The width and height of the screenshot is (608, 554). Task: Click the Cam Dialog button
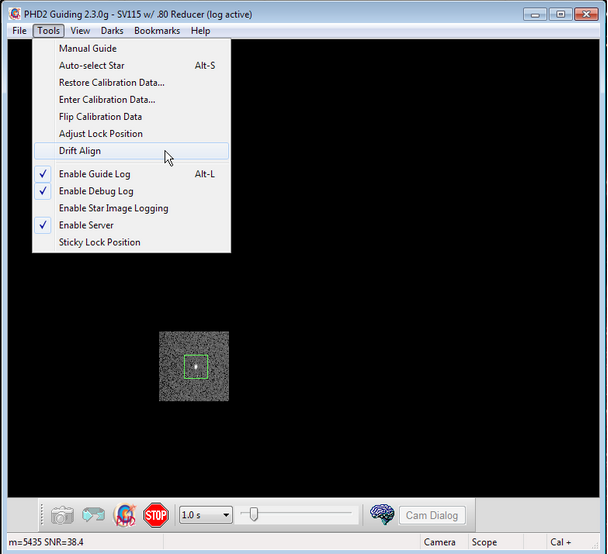coord(432,516)
